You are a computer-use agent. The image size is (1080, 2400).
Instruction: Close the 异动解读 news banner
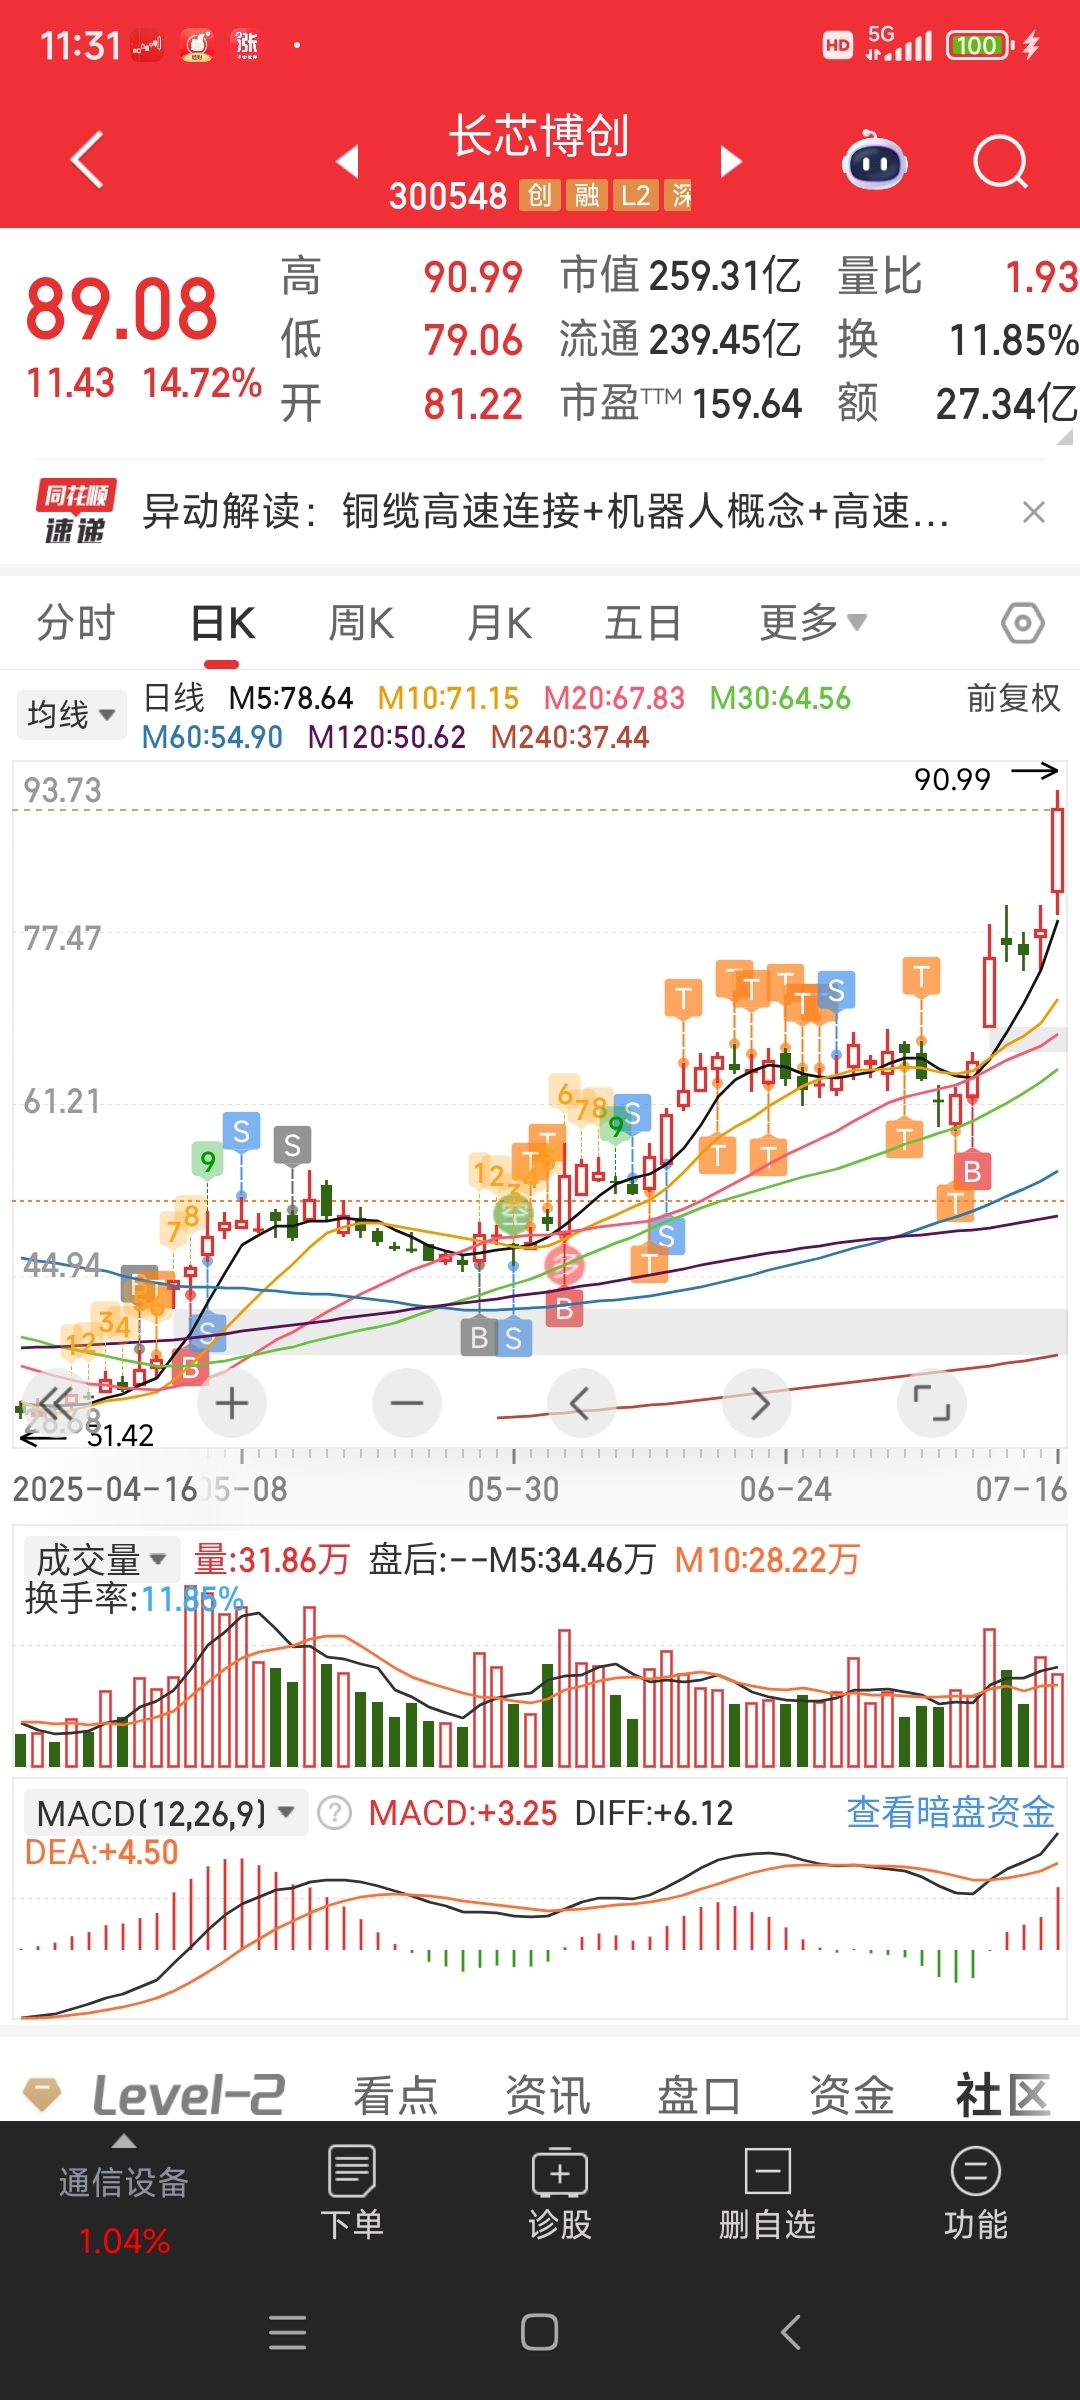click(x=1034, y=512)
